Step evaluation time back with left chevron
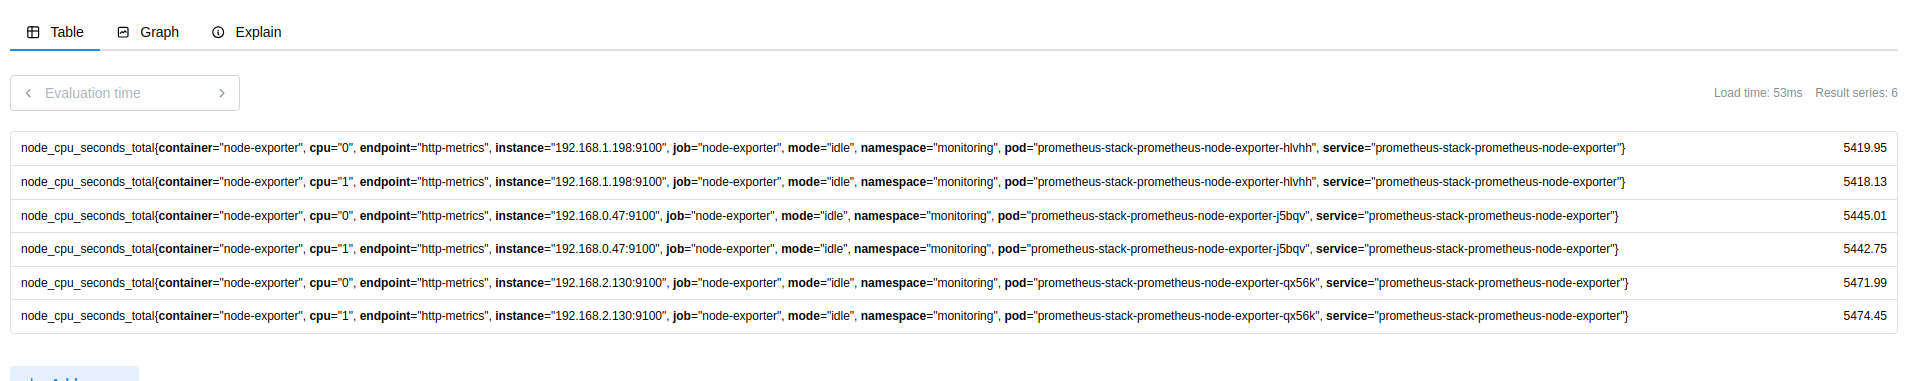The image size is (1914, 381). pyautogui.click(x=28, y=93)
